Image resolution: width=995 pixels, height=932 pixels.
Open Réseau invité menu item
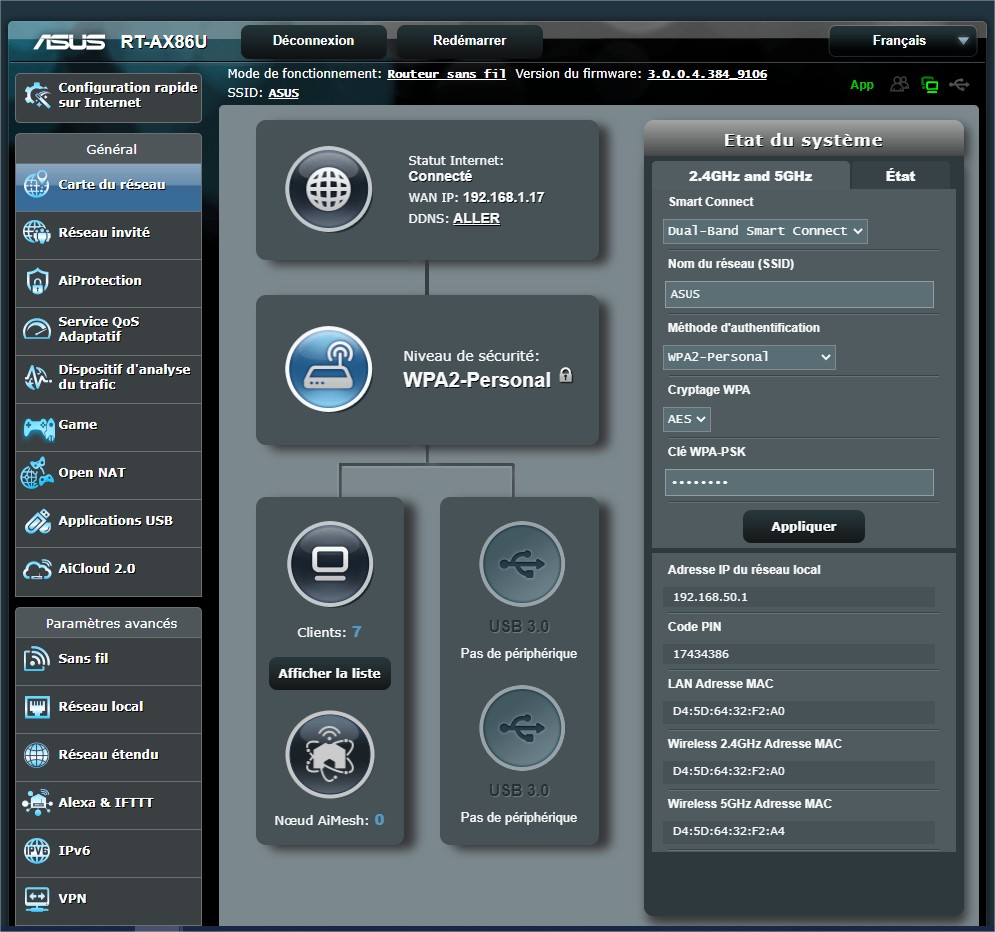(x=109, y=235)
